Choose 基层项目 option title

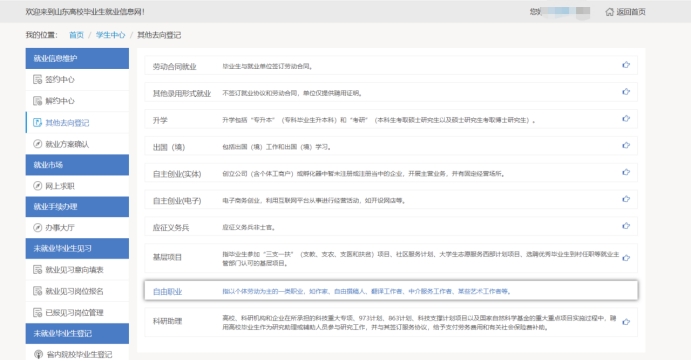(x=167, y=257)
